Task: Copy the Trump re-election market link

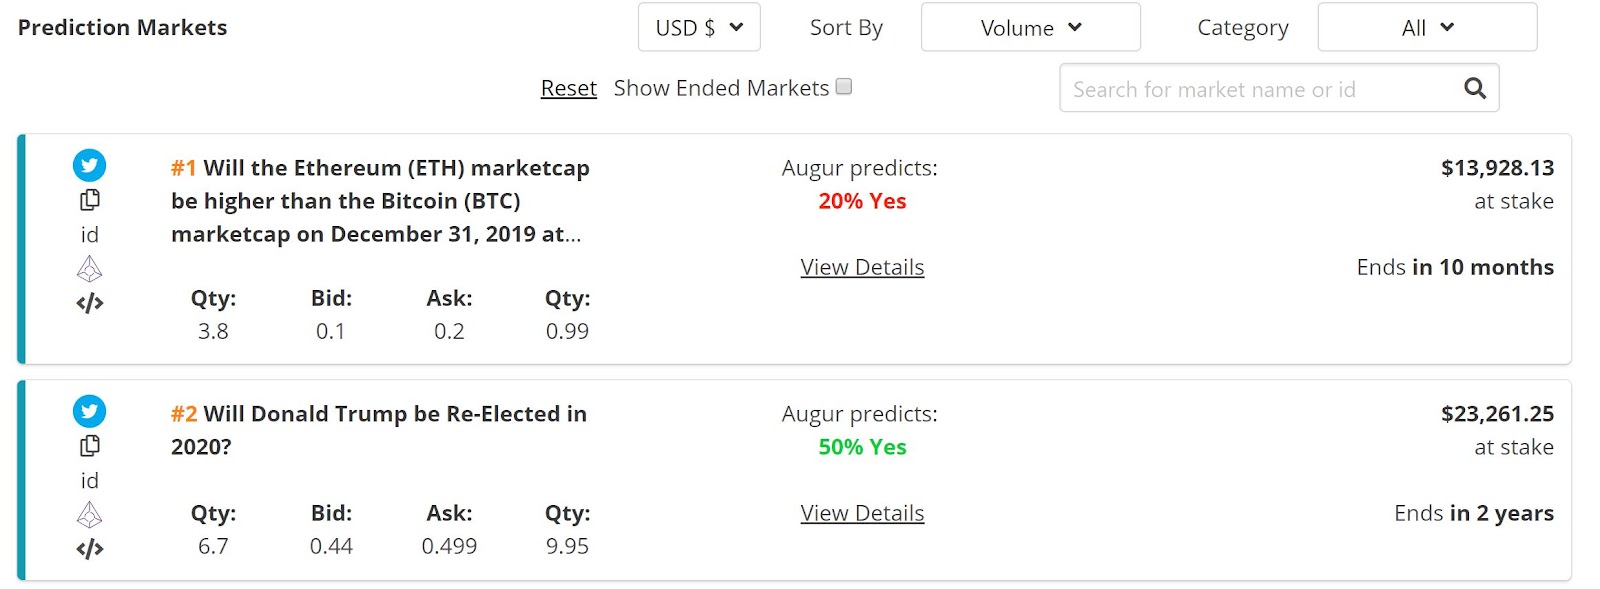Action: pos(90,446)
